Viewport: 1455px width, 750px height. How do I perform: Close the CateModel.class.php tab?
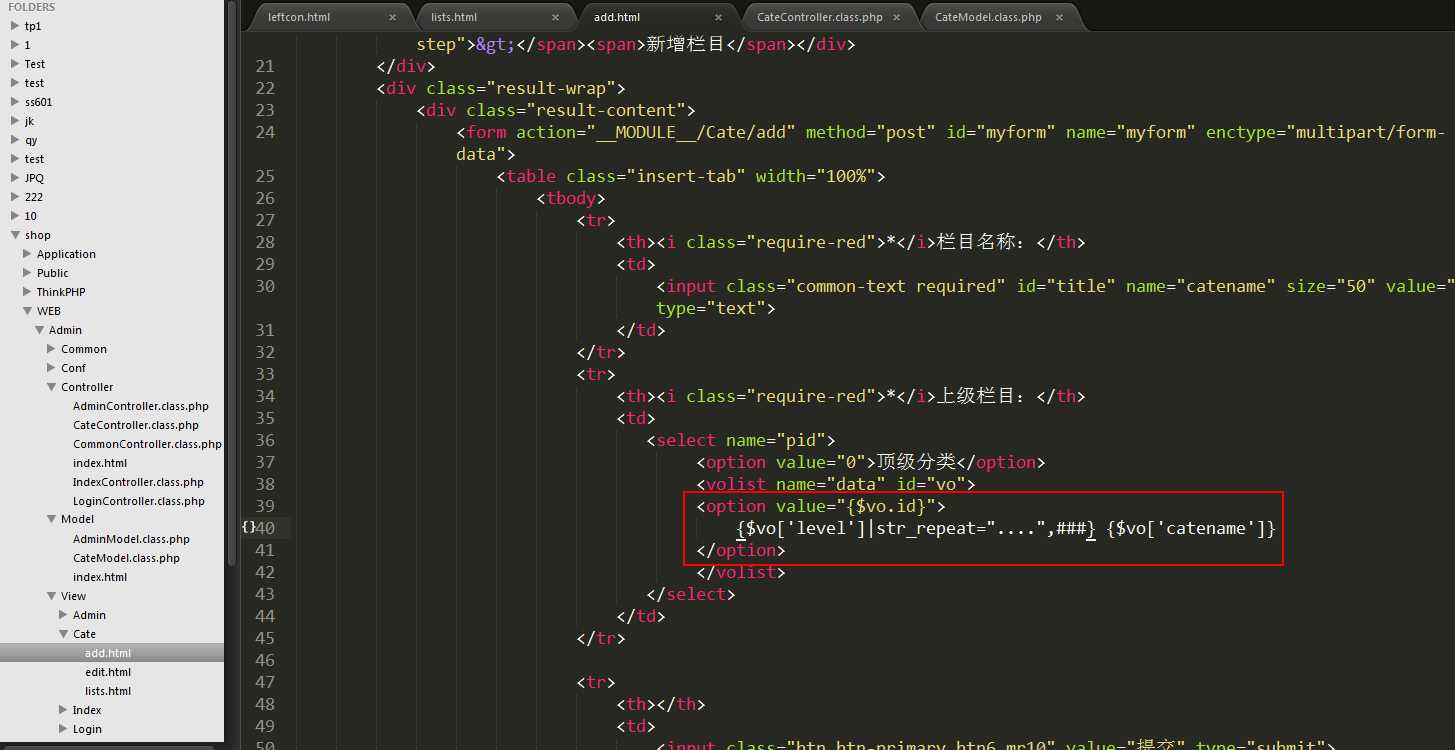tap(1059, 17)
